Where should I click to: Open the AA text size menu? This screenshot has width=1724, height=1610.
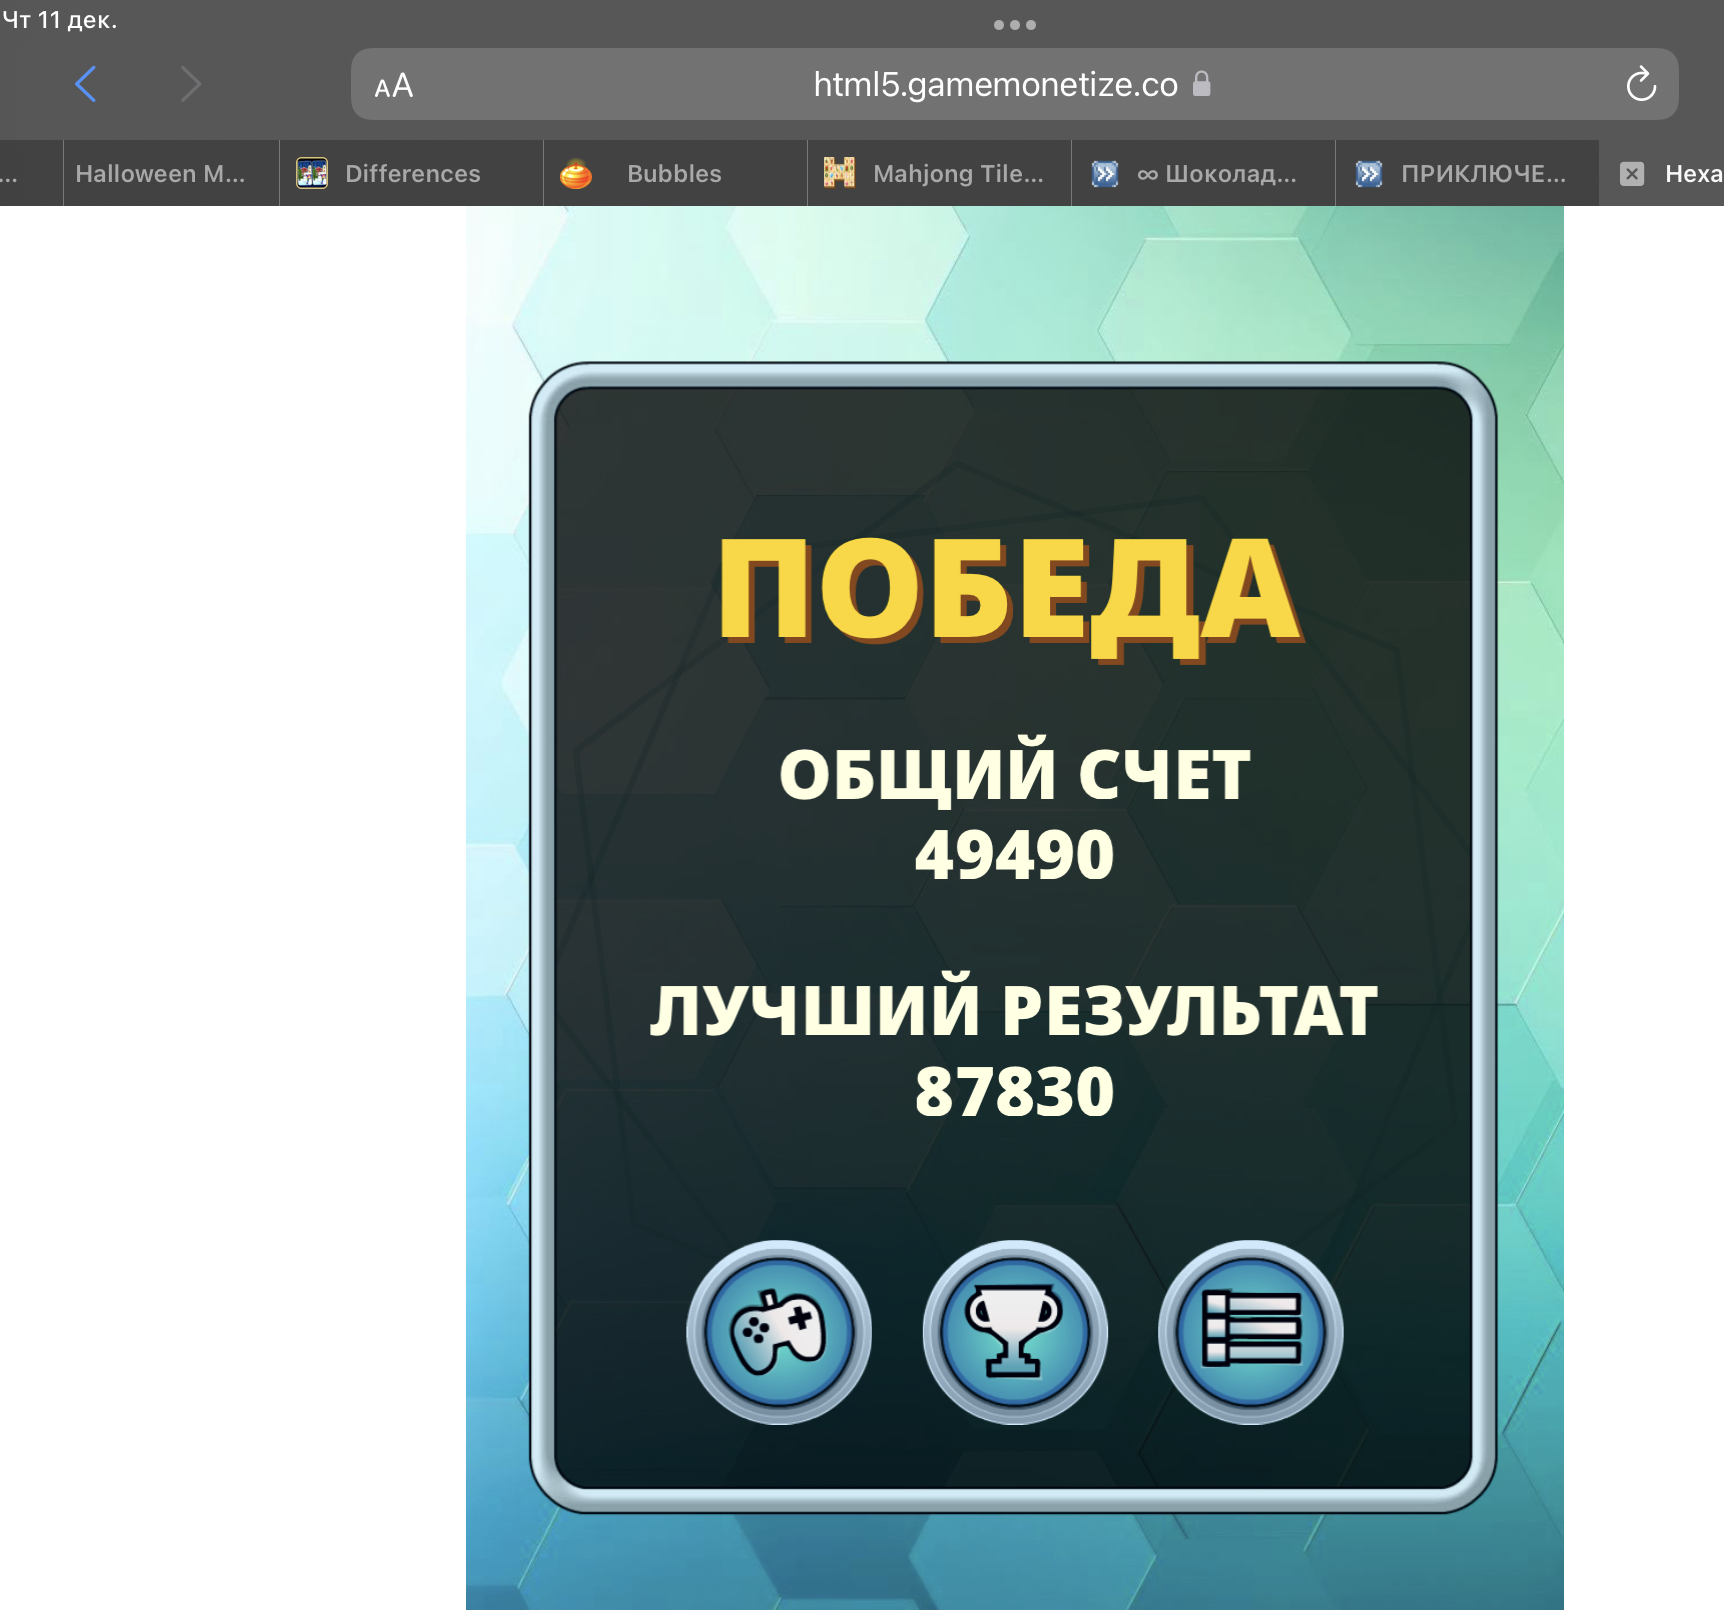(x=393, y=86)
